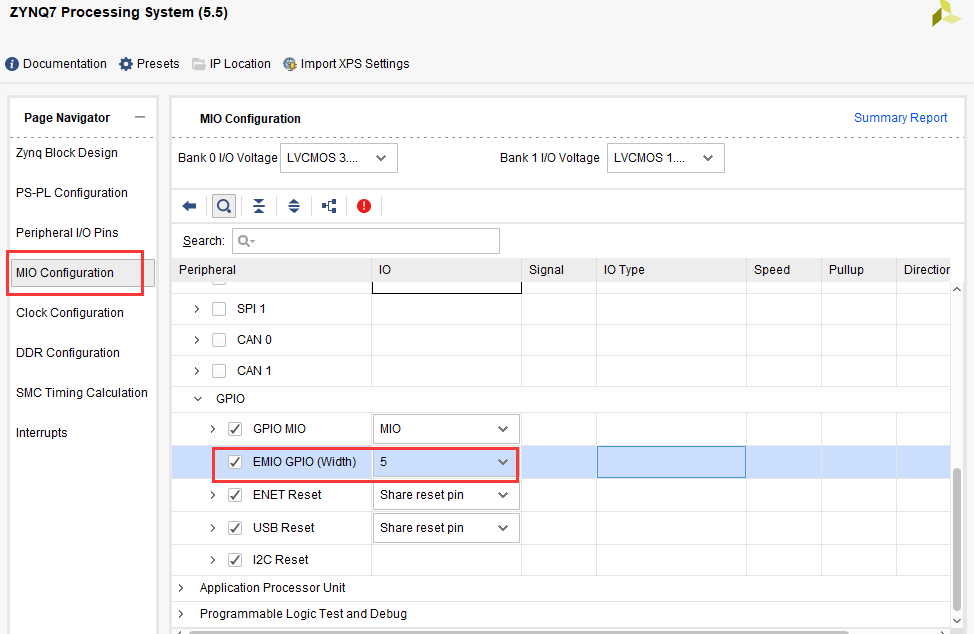This screenshot has height=634, width=974.
Task: Go to DDR Configuration page
Action: tap(68, 353)
